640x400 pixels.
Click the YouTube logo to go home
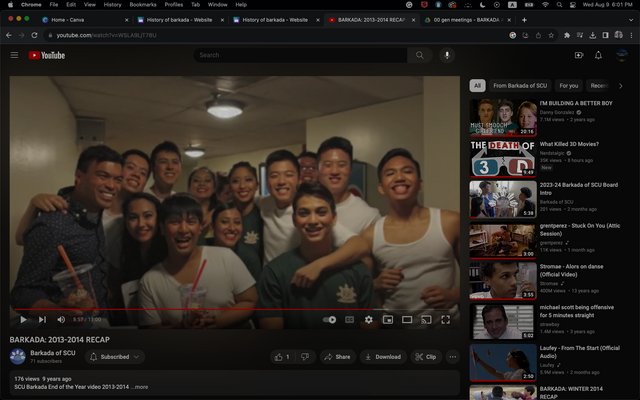point(48,55)
